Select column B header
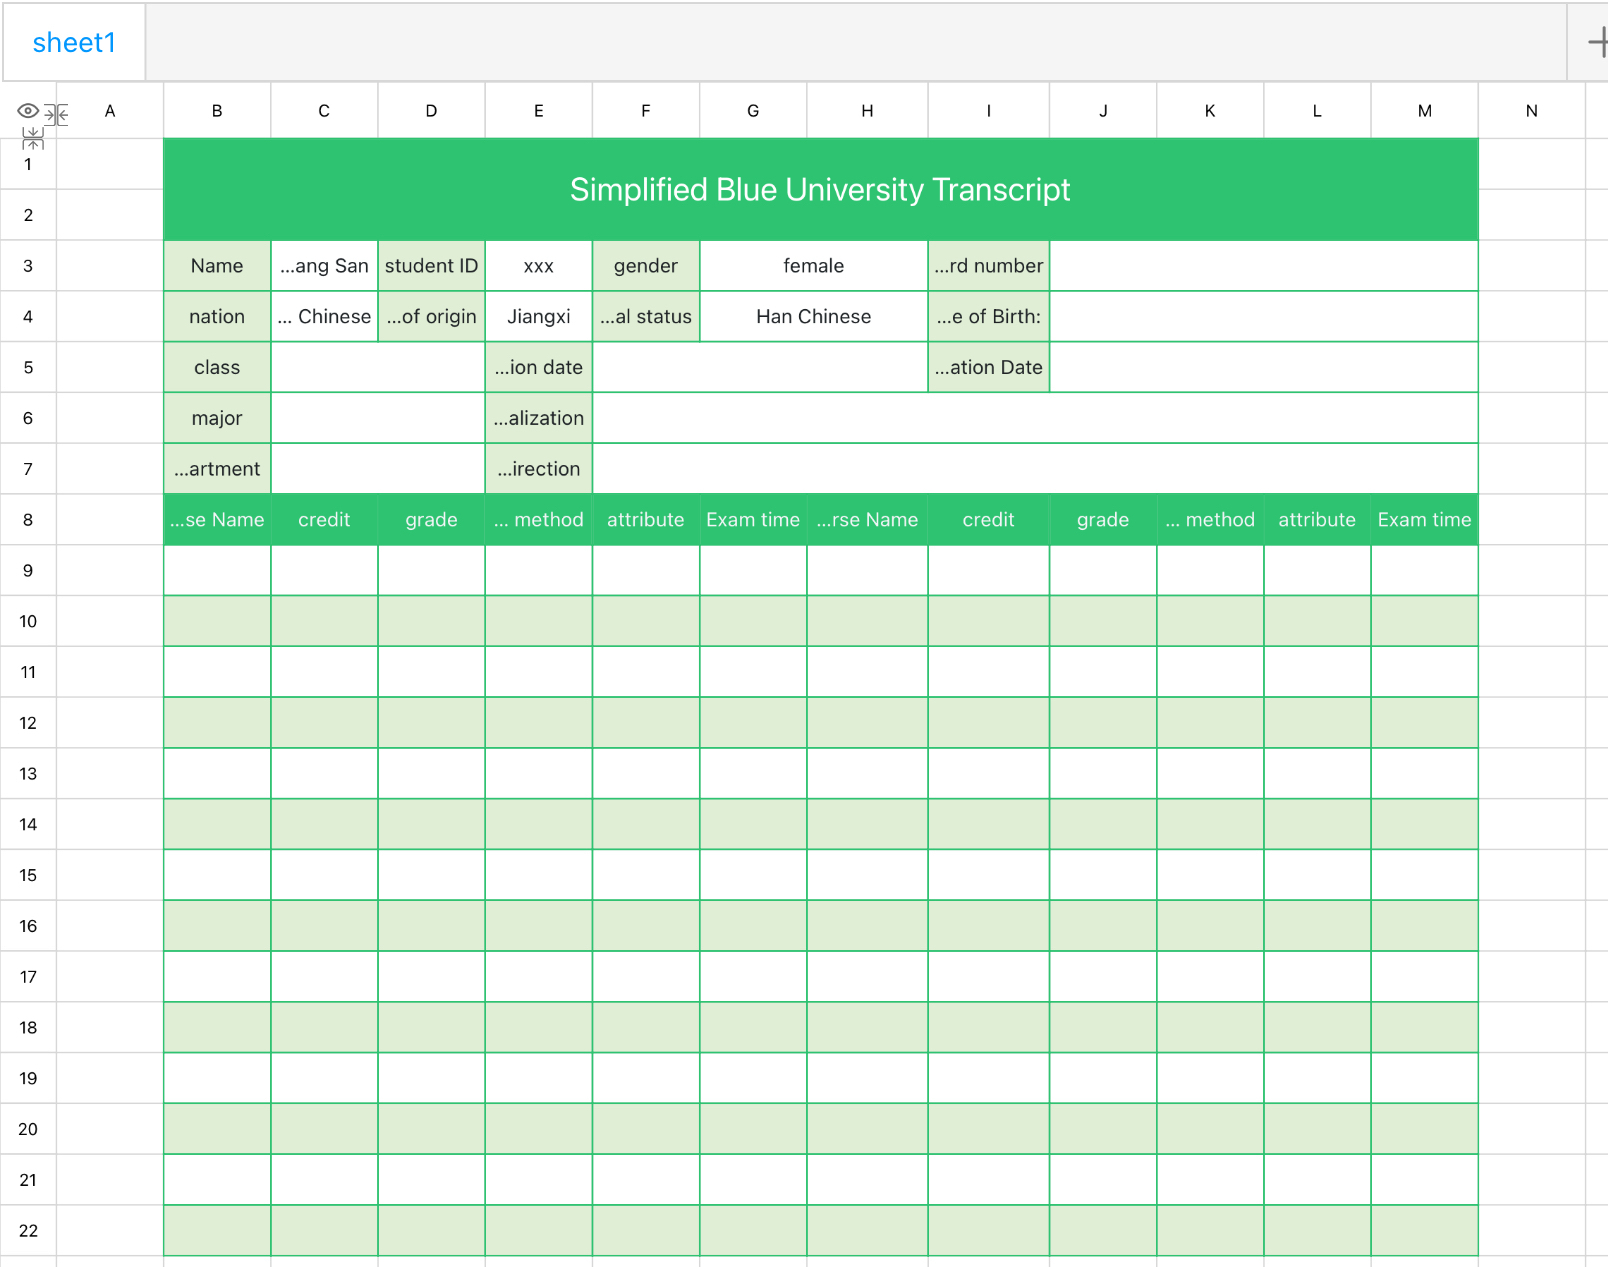Image resolution: width=1608 pixels, height=1267 pixels. (217, 111)
